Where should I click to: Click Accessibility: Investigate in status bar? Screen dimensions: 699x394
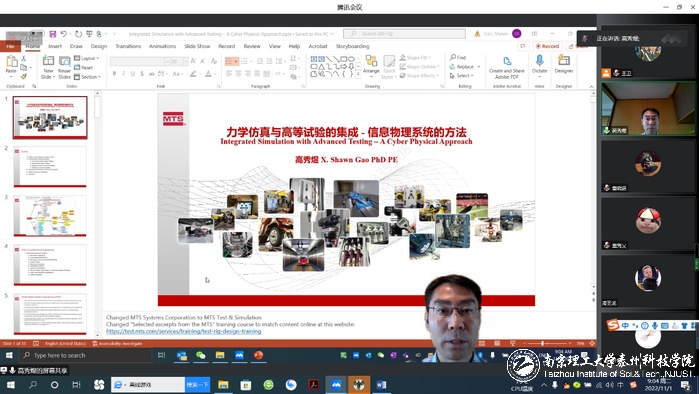[x=117, y=344]
